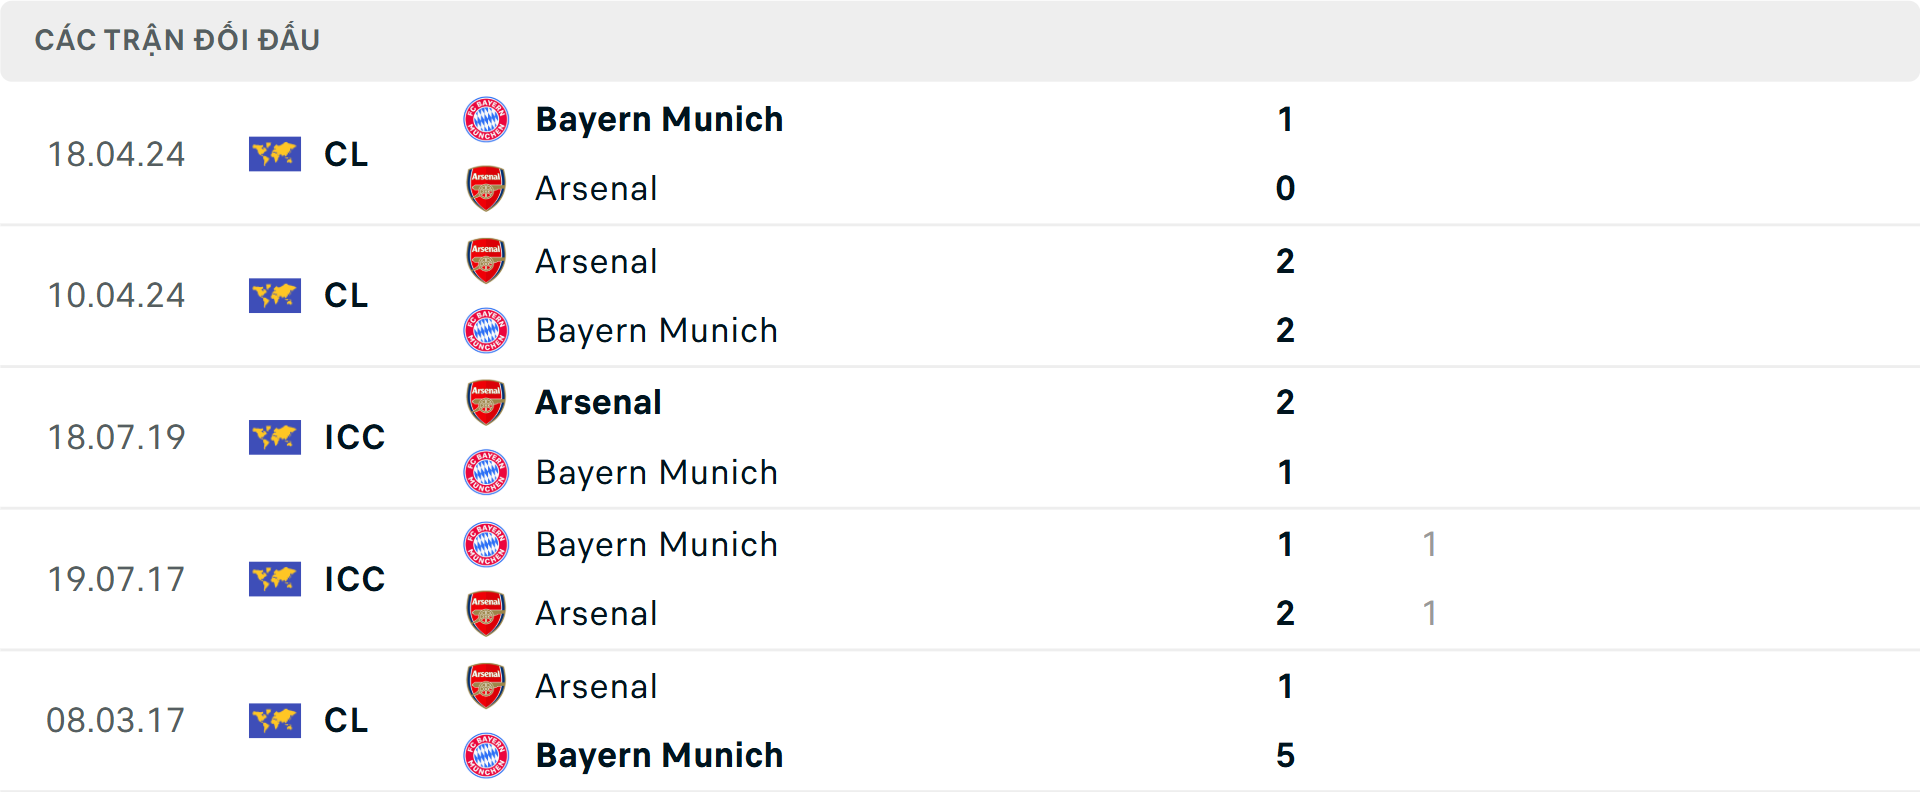Click the 2-2 score of the 10.04.24 match
Image resolution: width=1920 pixels, height=792 pixels.
tap(1286, 296)
